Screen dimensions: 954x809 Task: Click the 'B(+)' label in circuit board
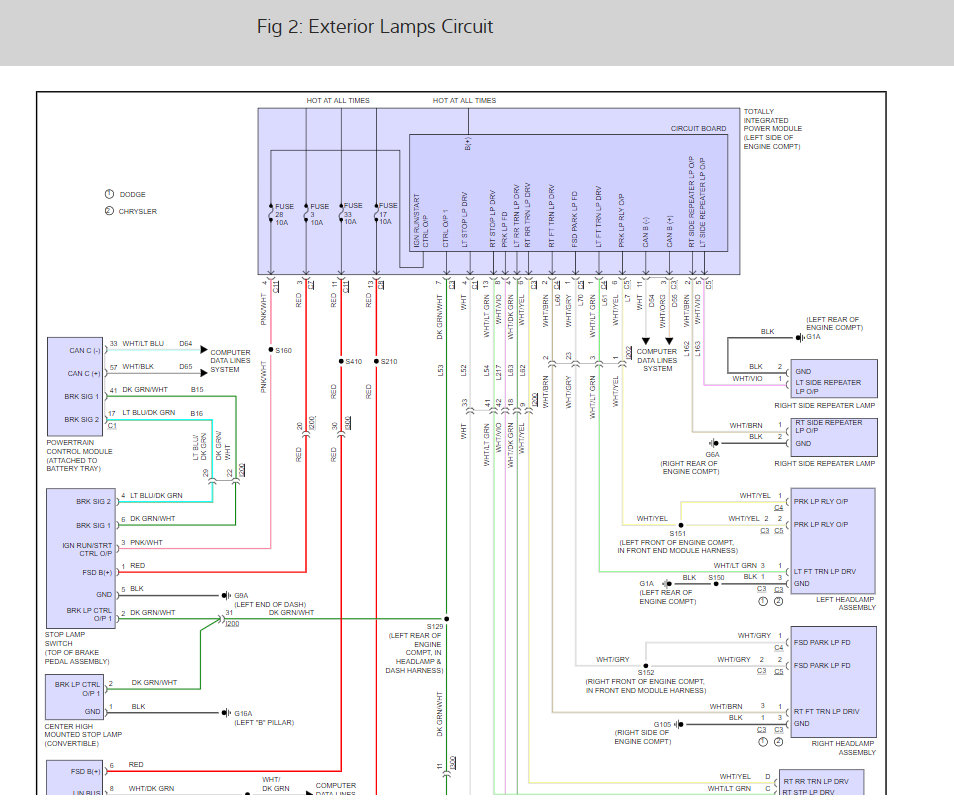(468, 144)
